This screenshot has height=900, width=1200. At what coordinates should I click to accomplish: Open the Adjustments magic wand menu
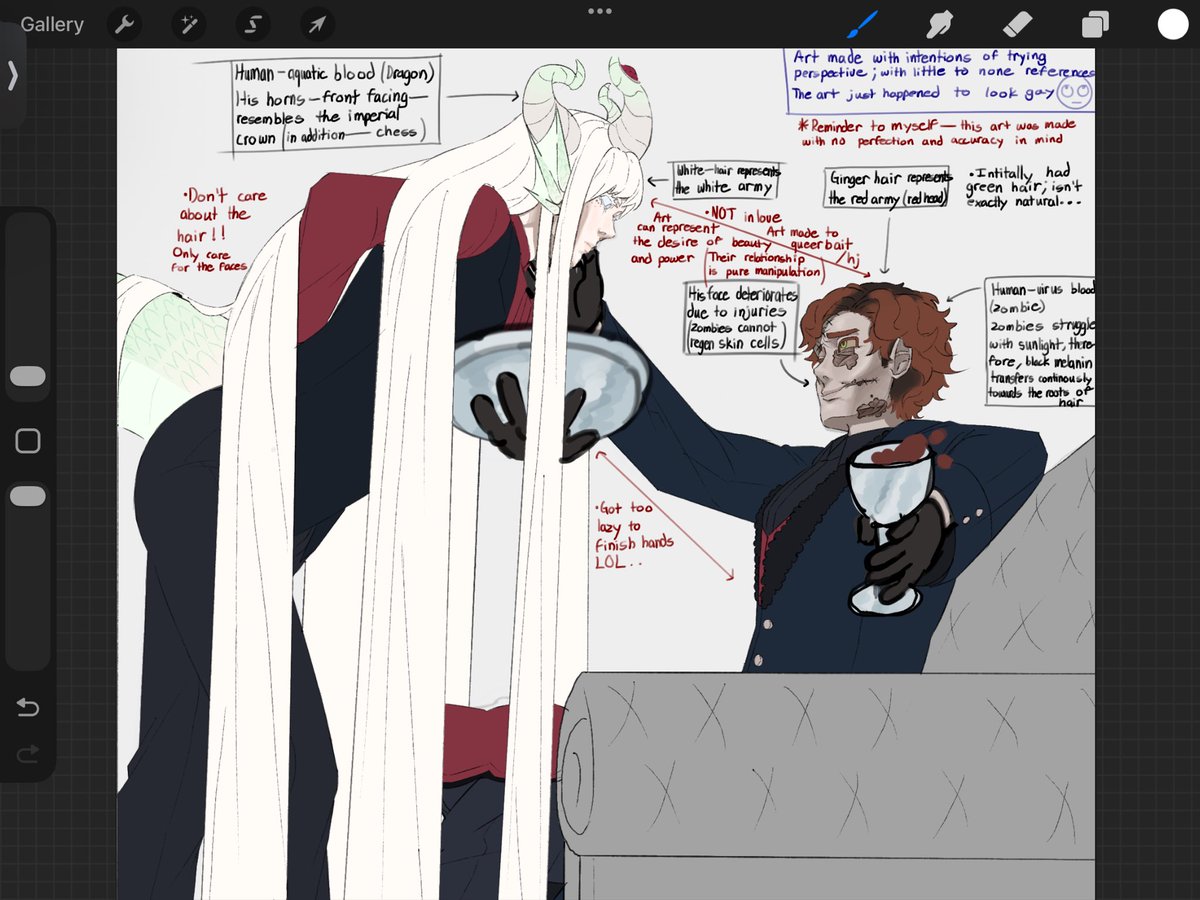click(x=187, y=24)
